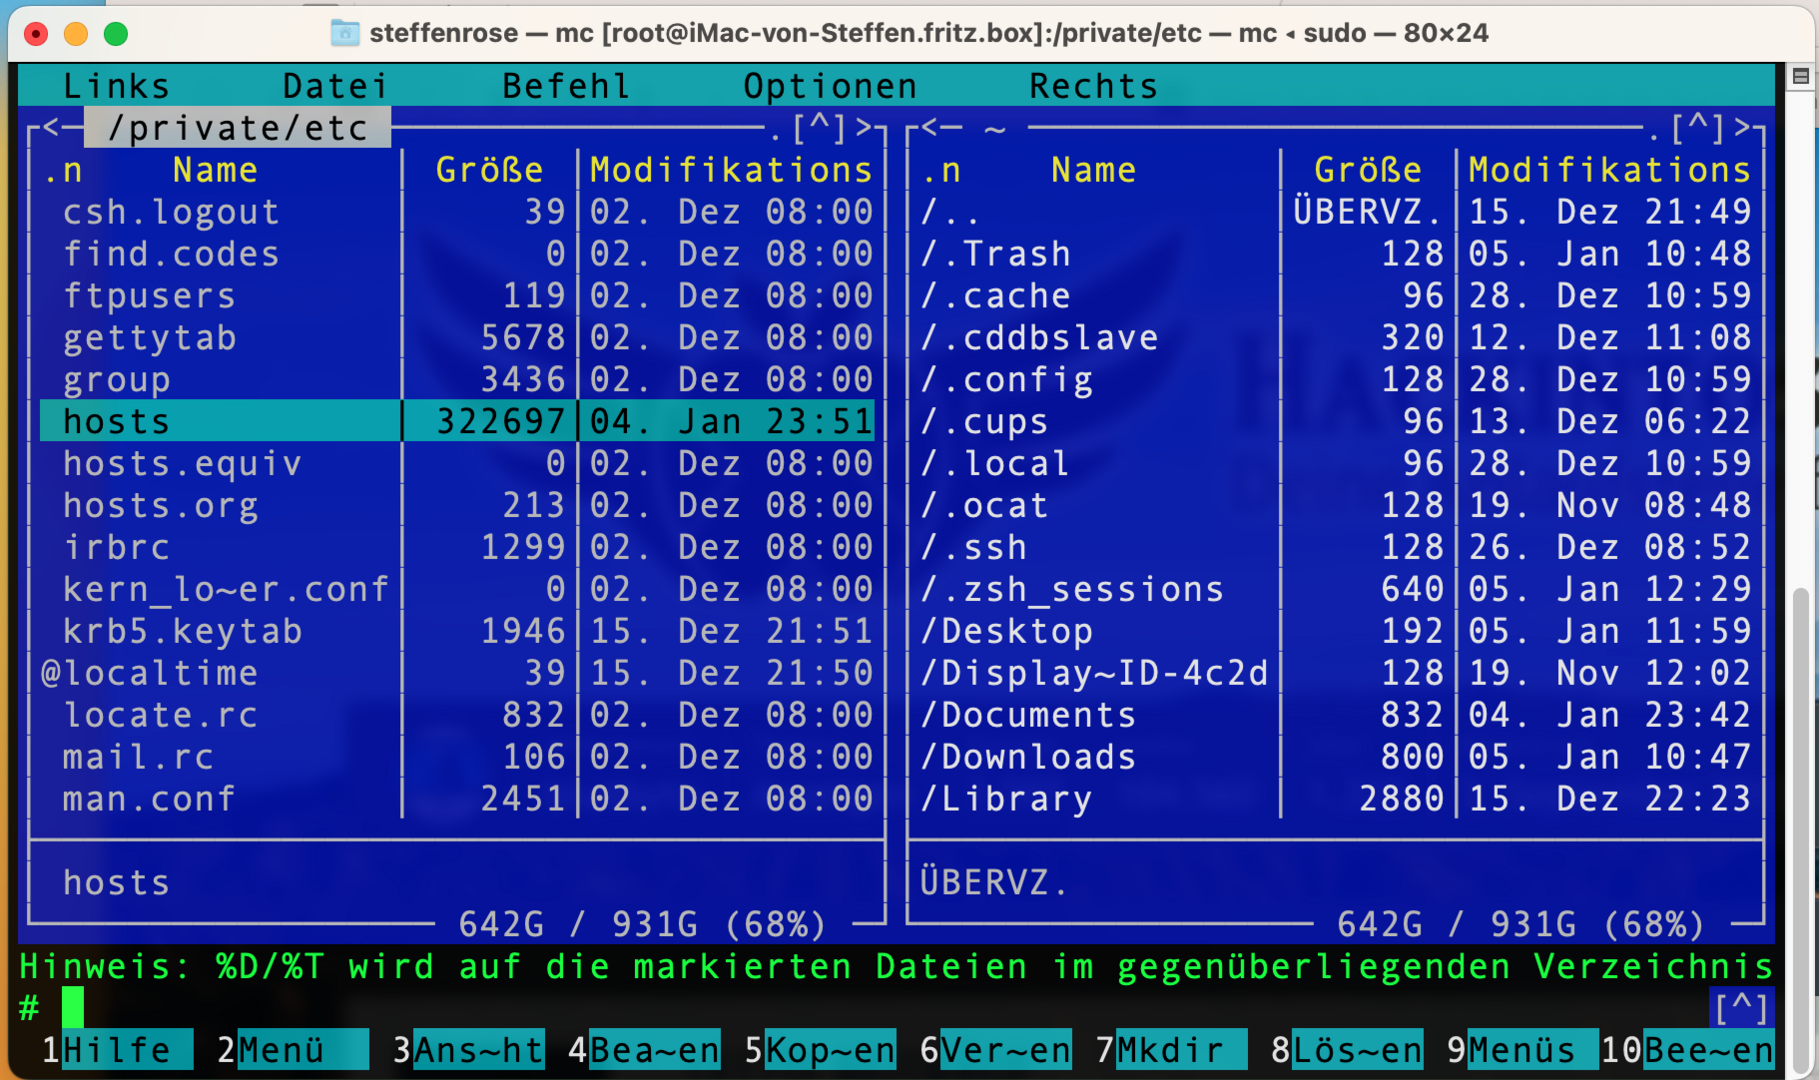Open right panel history list caret
1819x1080 pixels.
pyautogui.click(x=1698, y=128)
